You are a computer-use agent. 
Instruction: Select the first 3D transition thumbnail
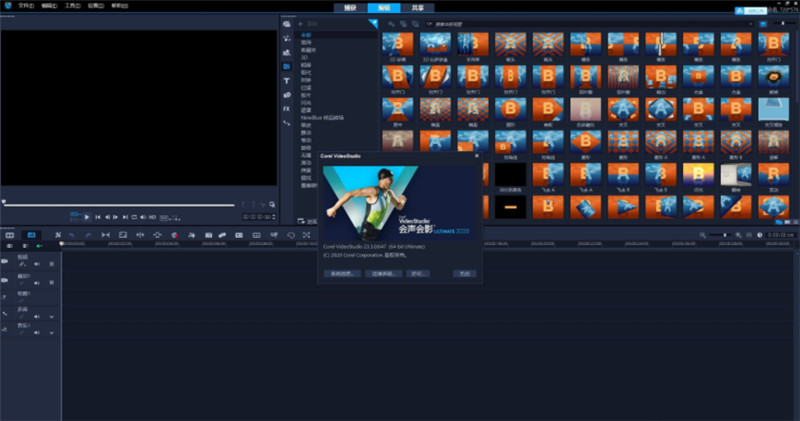click(397, 44)
